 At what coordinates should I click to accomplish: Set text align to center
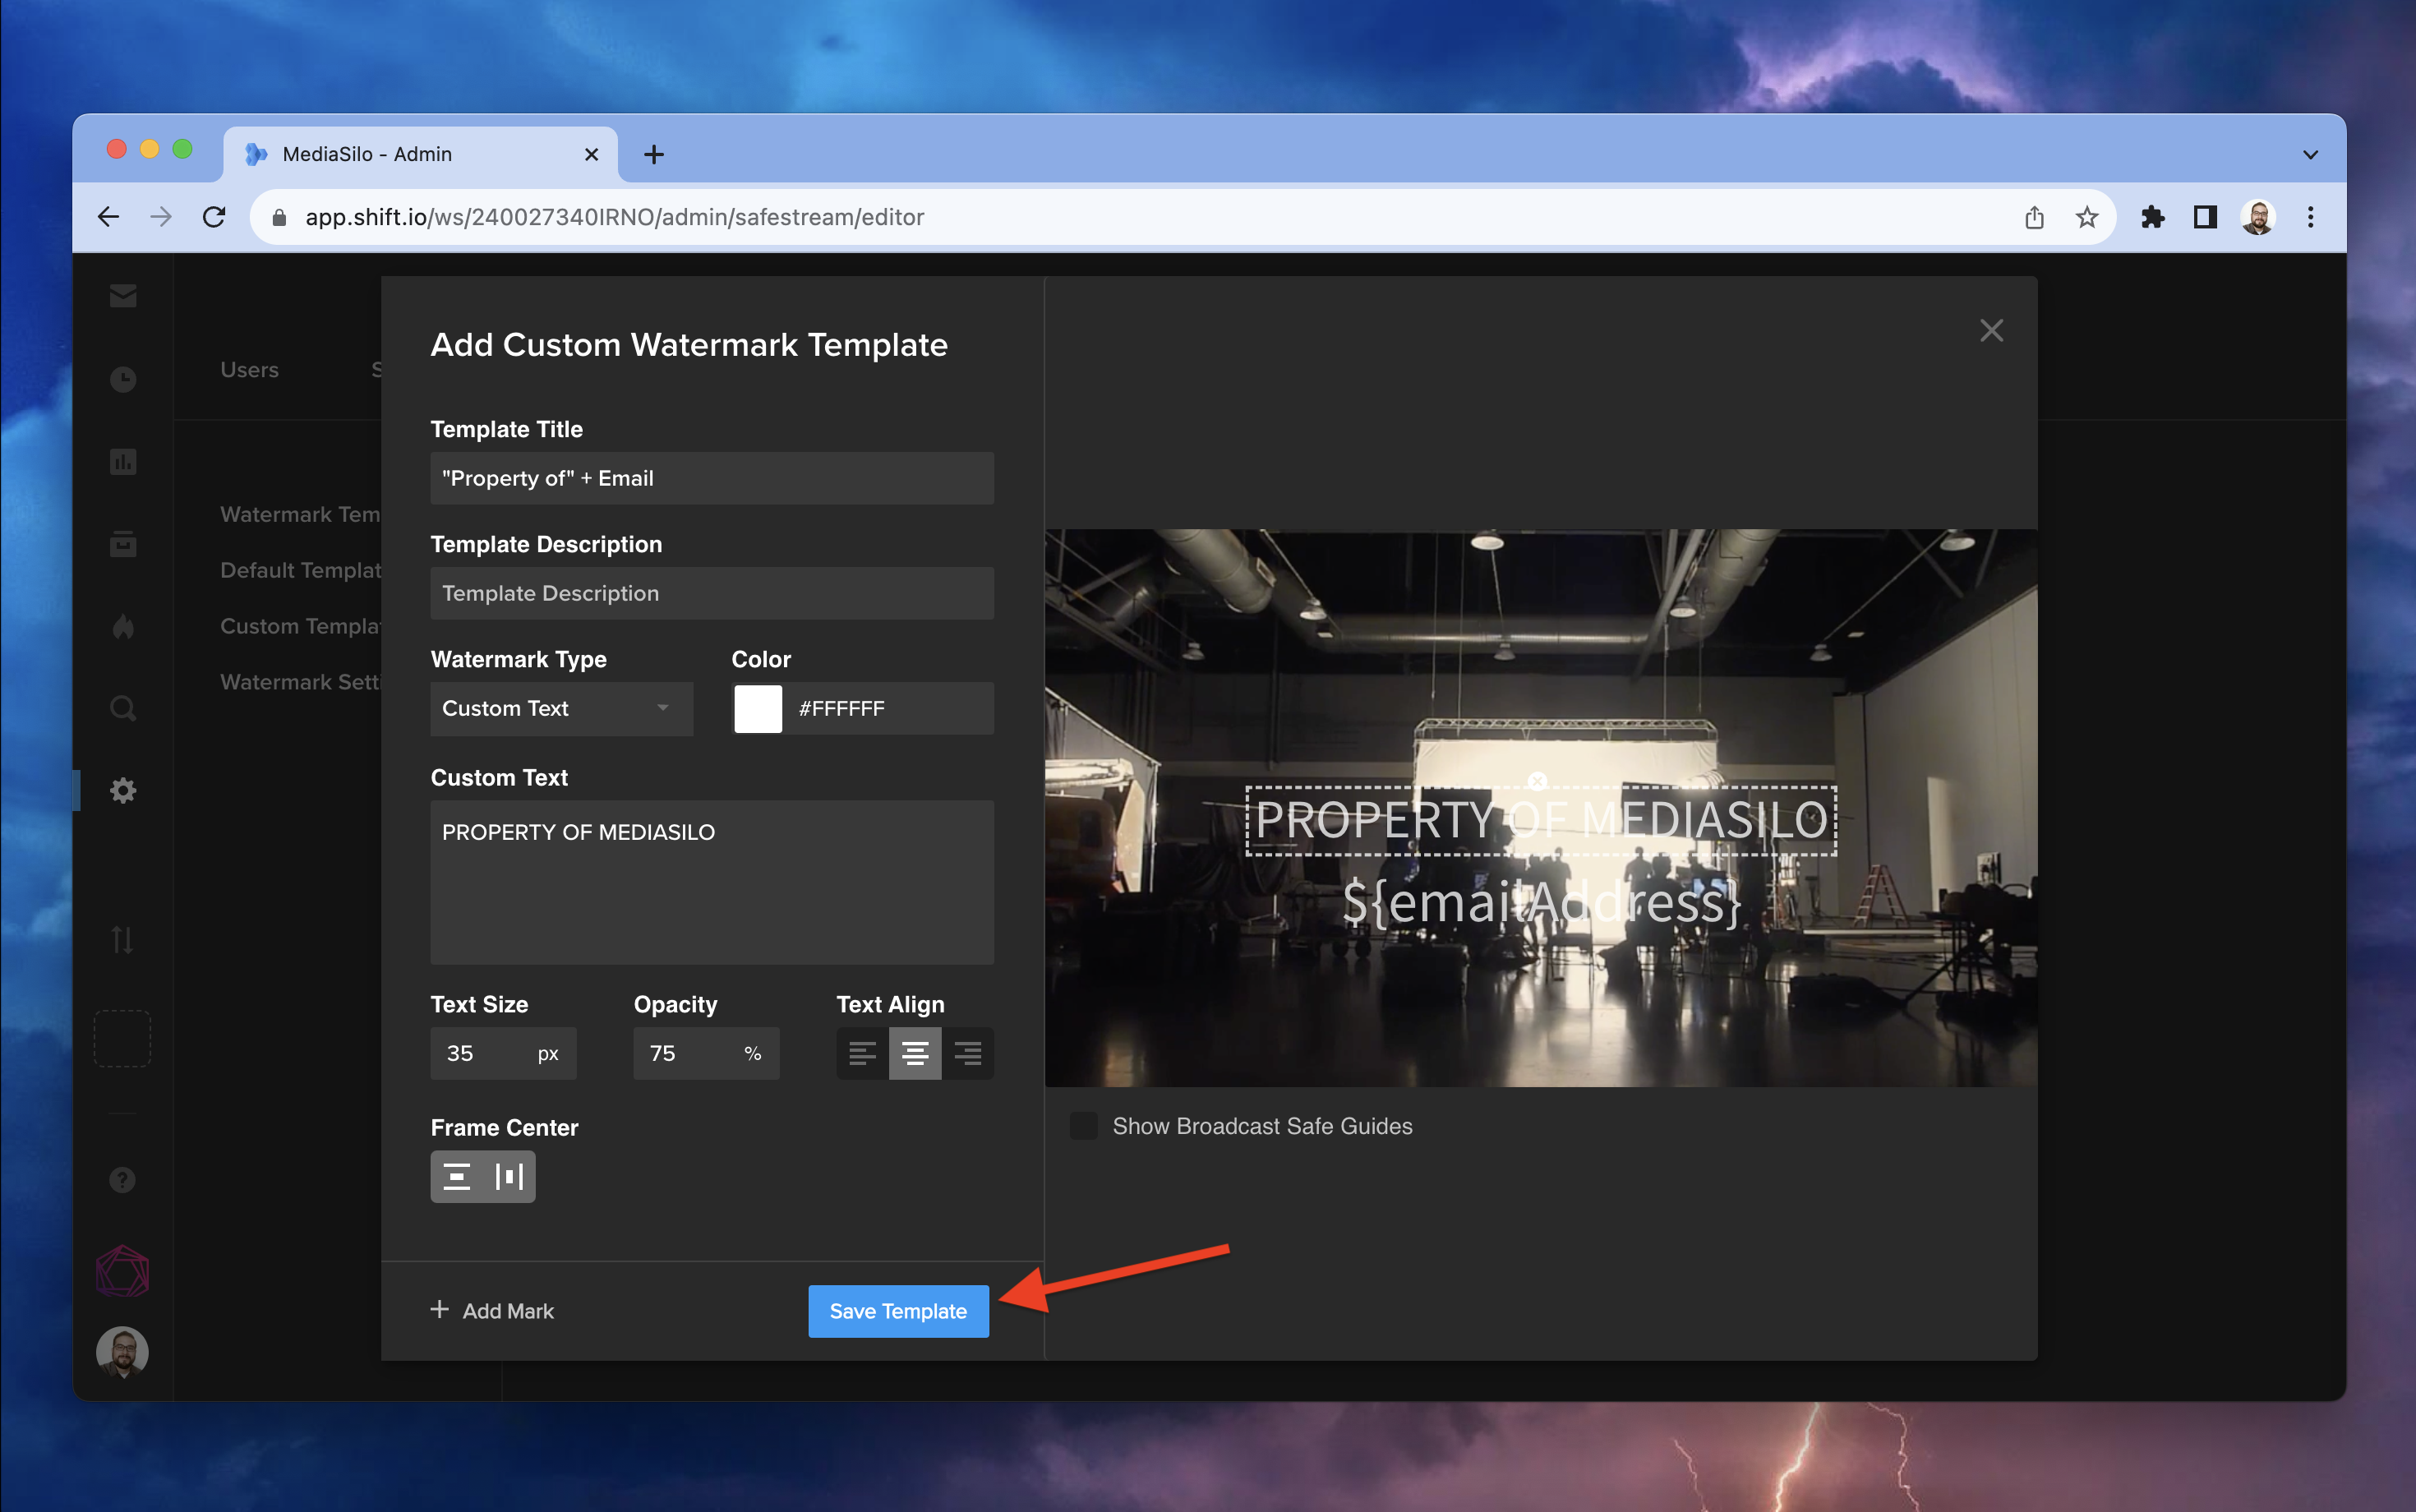pos(915,1053)
